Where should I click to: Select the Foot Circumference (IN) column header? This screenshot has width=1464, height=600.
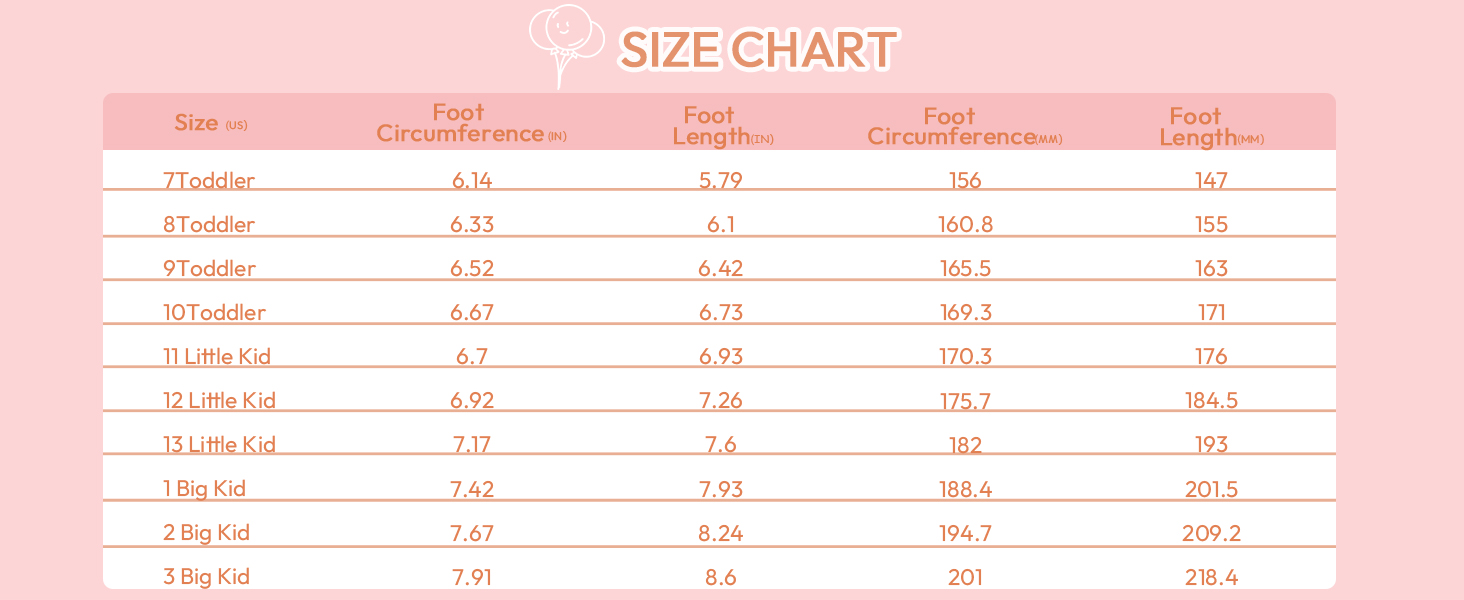point(471,123)
